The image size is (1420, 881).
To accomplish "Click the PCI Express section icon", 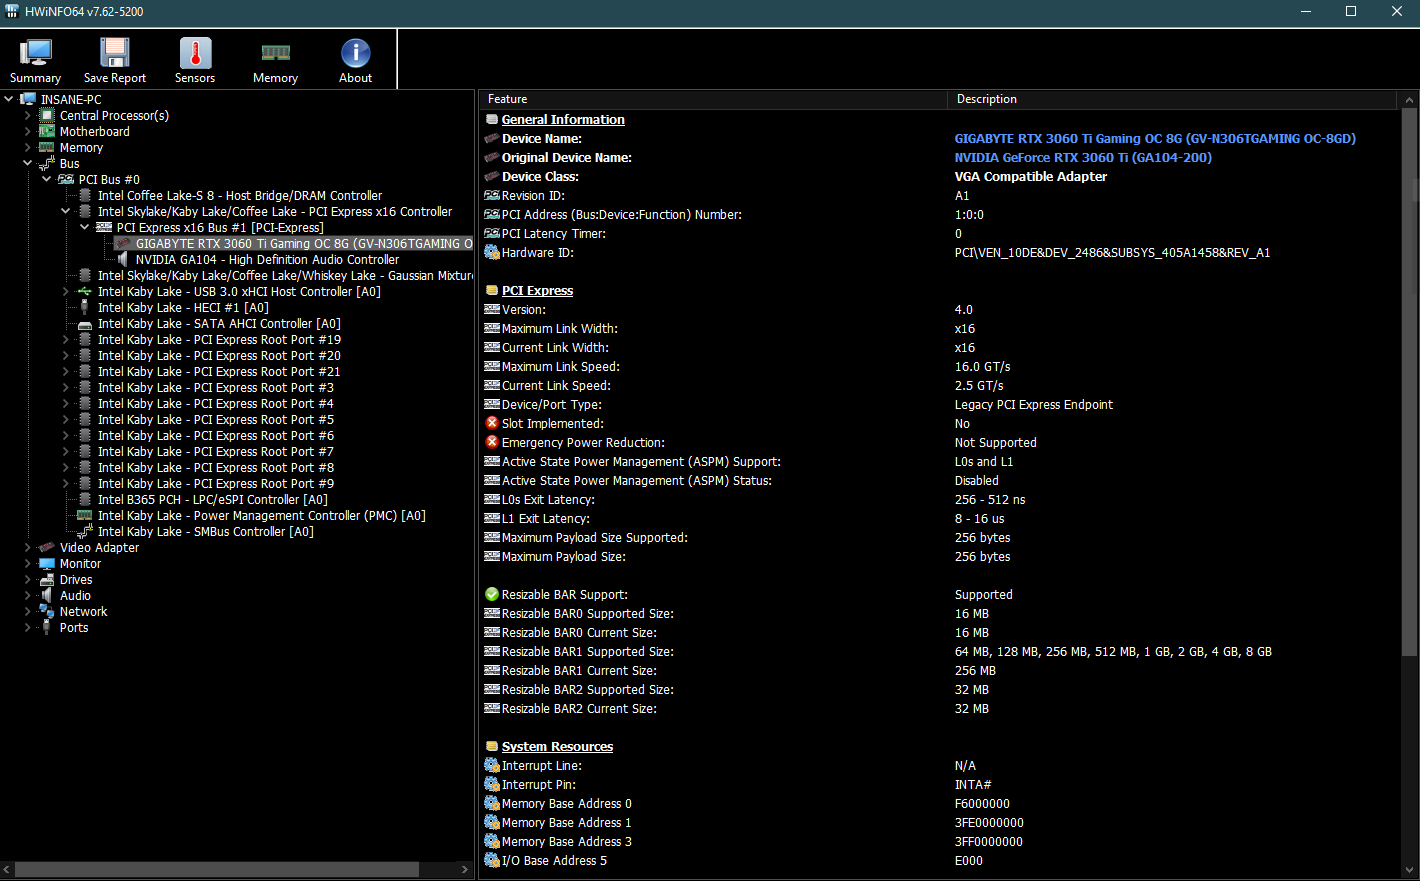I will (492, 291).
